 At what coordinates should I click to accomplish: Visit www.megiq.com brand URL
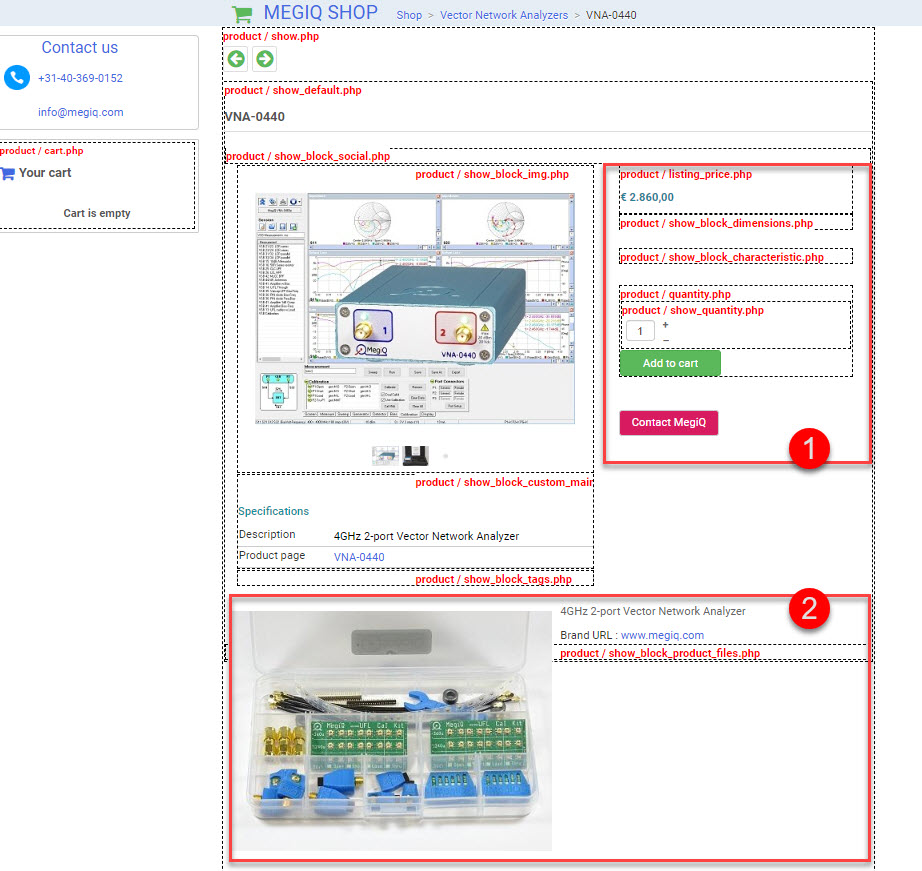[662, 635]
